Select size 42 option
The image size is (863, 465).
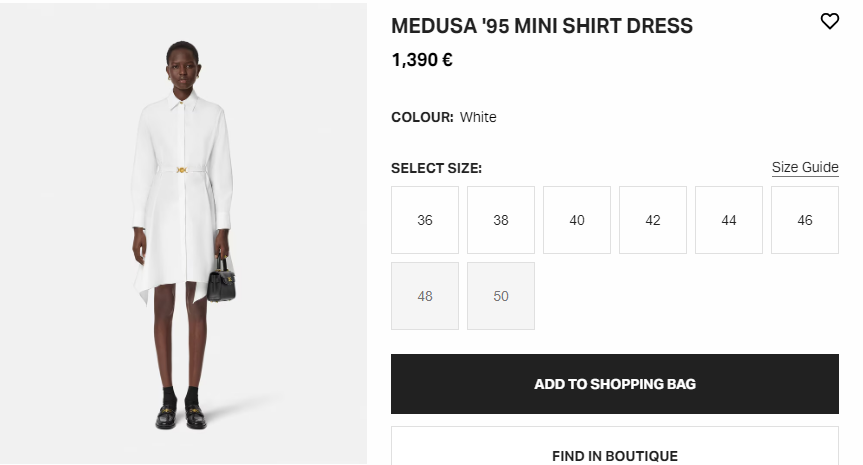click(653, 220)
